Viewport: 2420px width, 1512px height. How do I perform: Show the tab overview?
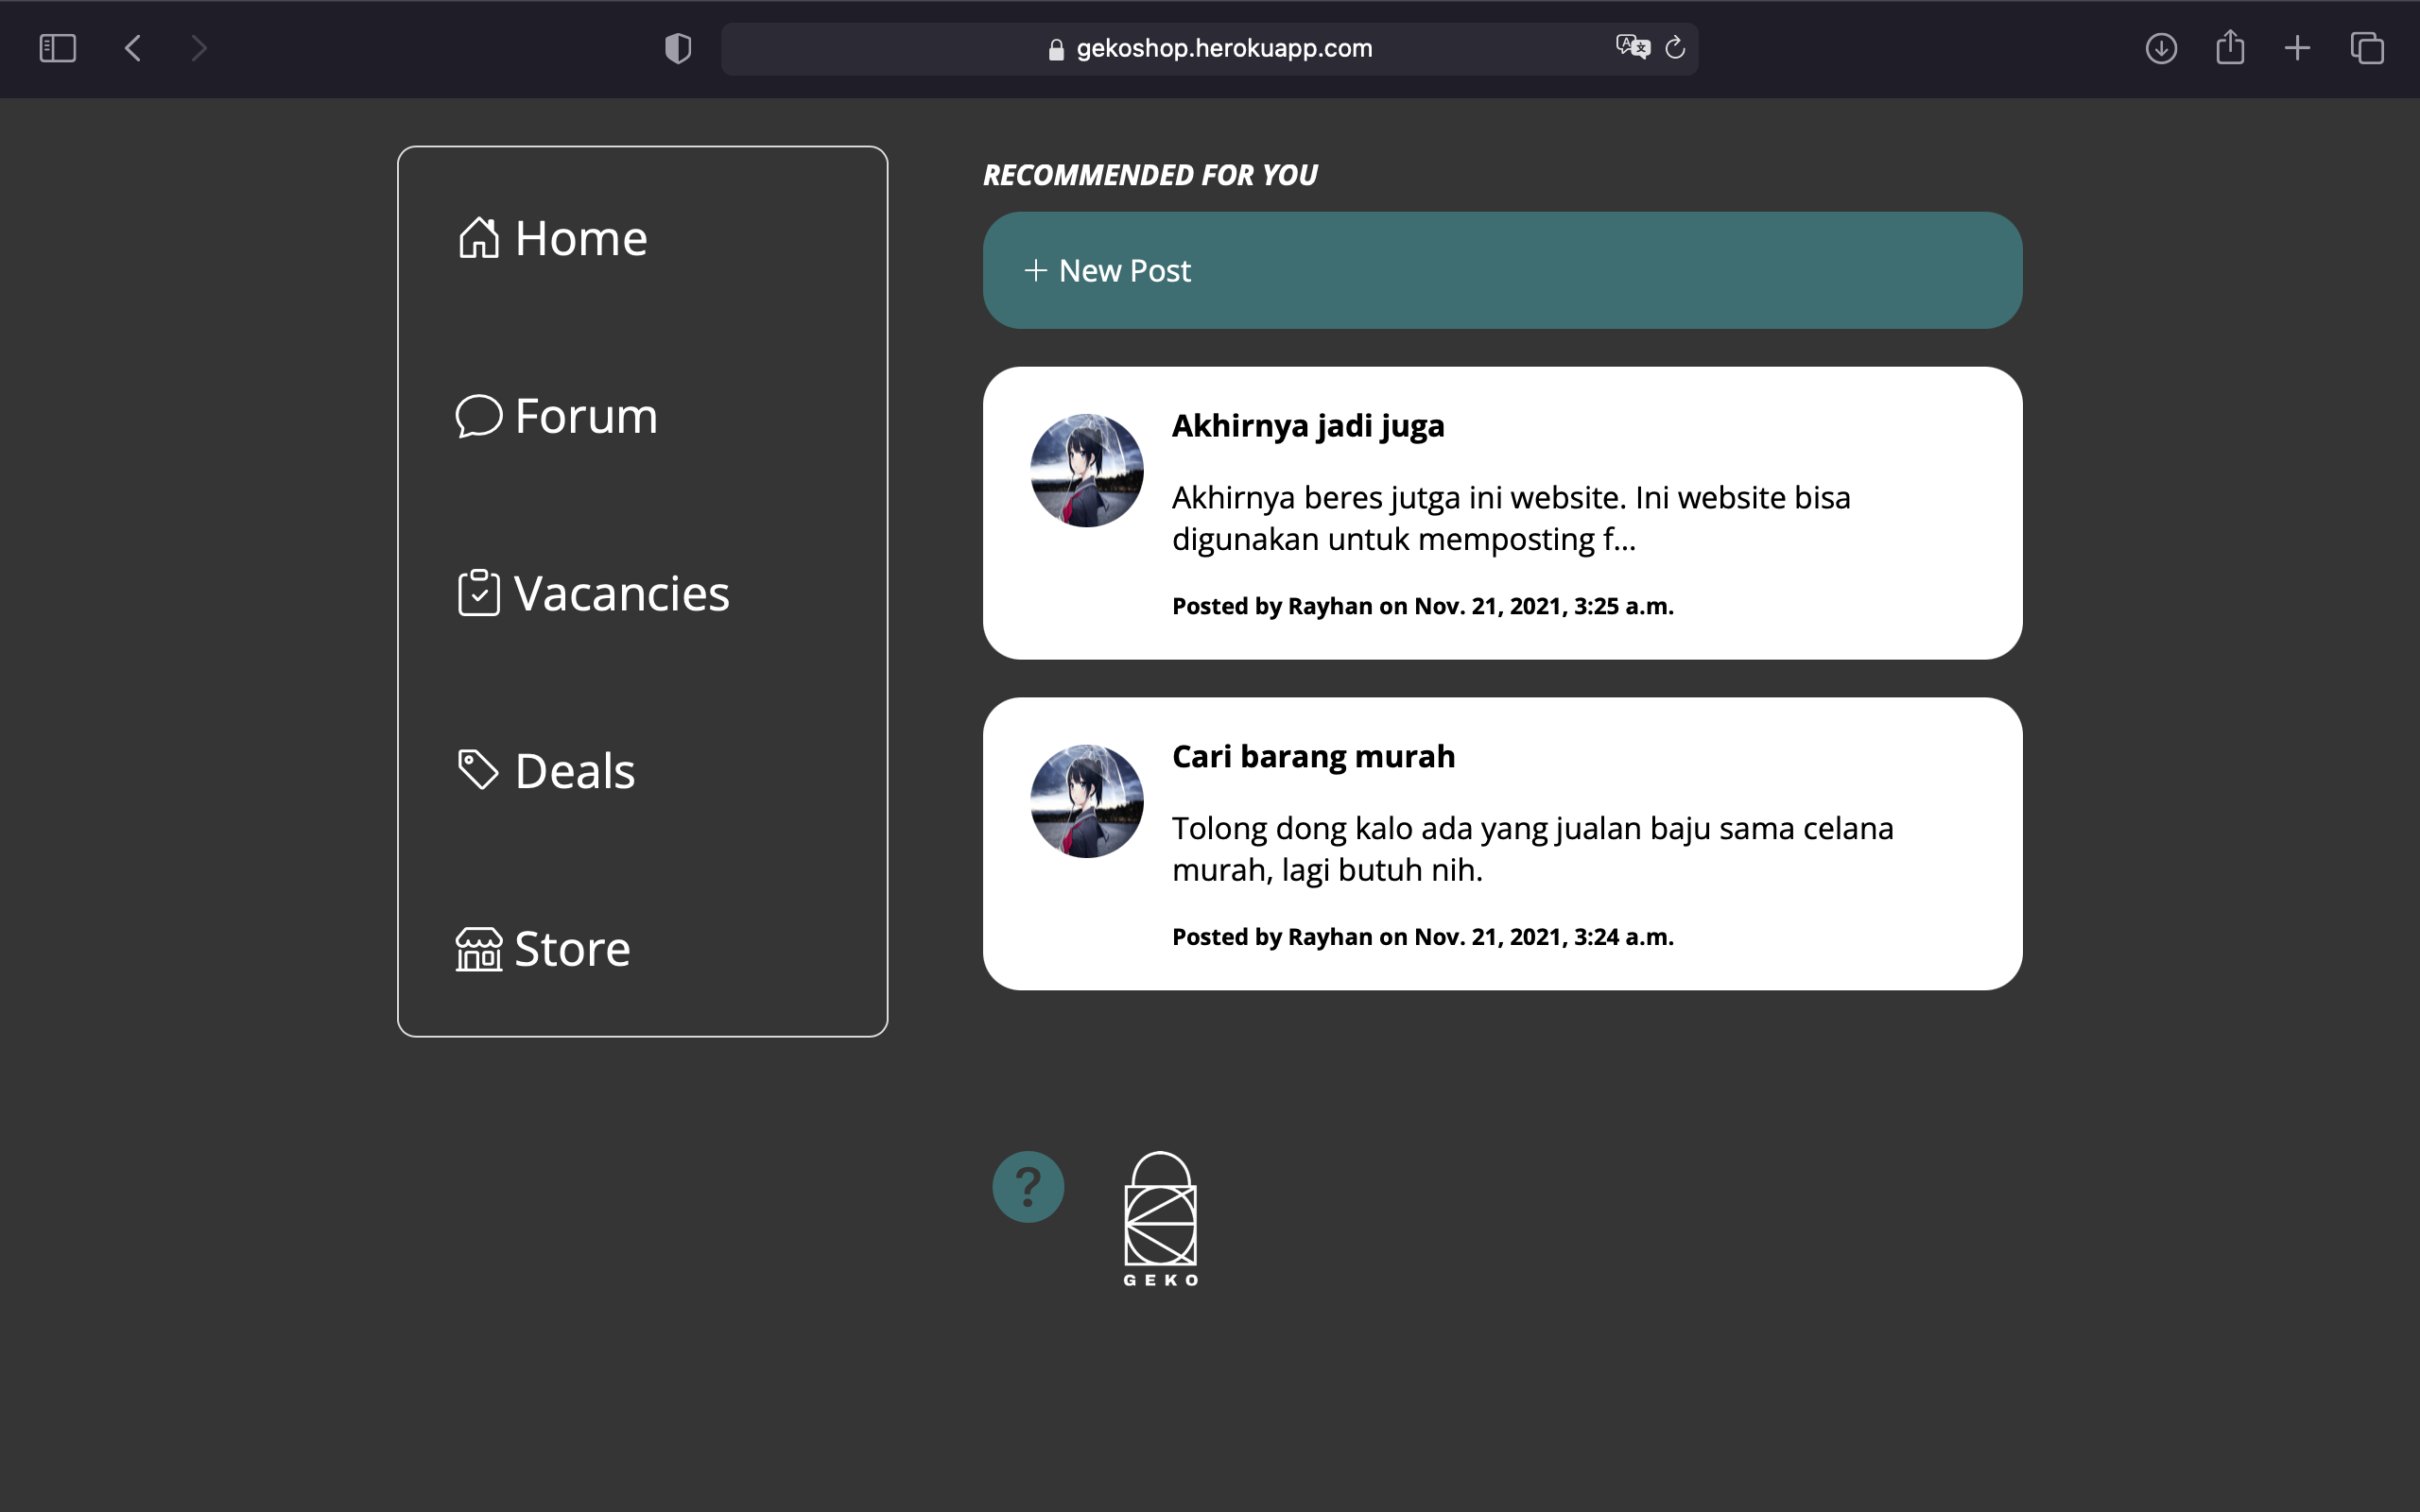click(x=2367, y=48)
